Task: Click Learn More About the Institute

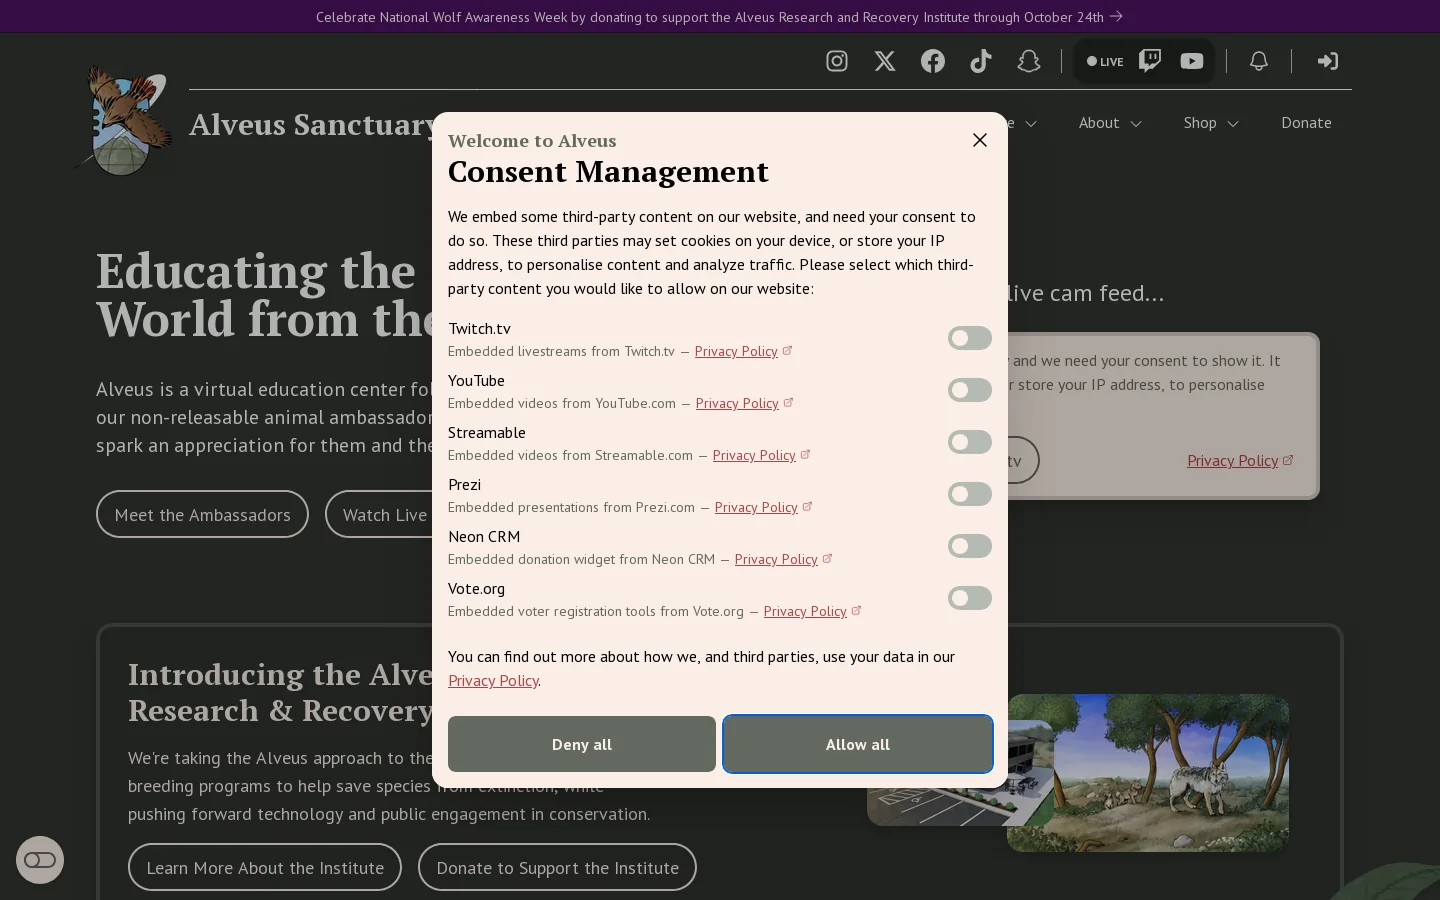Action: coord(265,867)
